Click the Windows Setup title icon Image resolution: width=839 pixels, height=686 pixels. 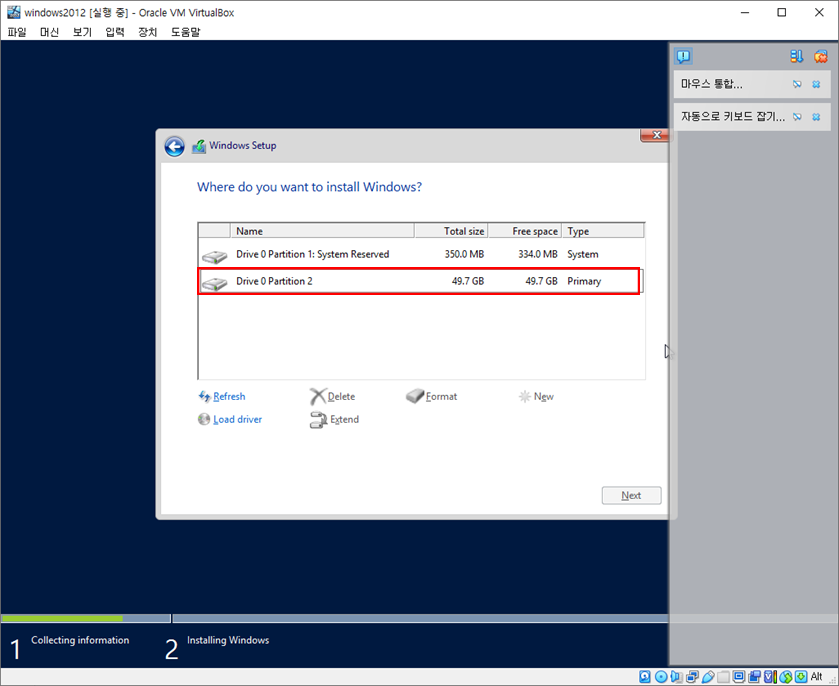click(199, 146)
